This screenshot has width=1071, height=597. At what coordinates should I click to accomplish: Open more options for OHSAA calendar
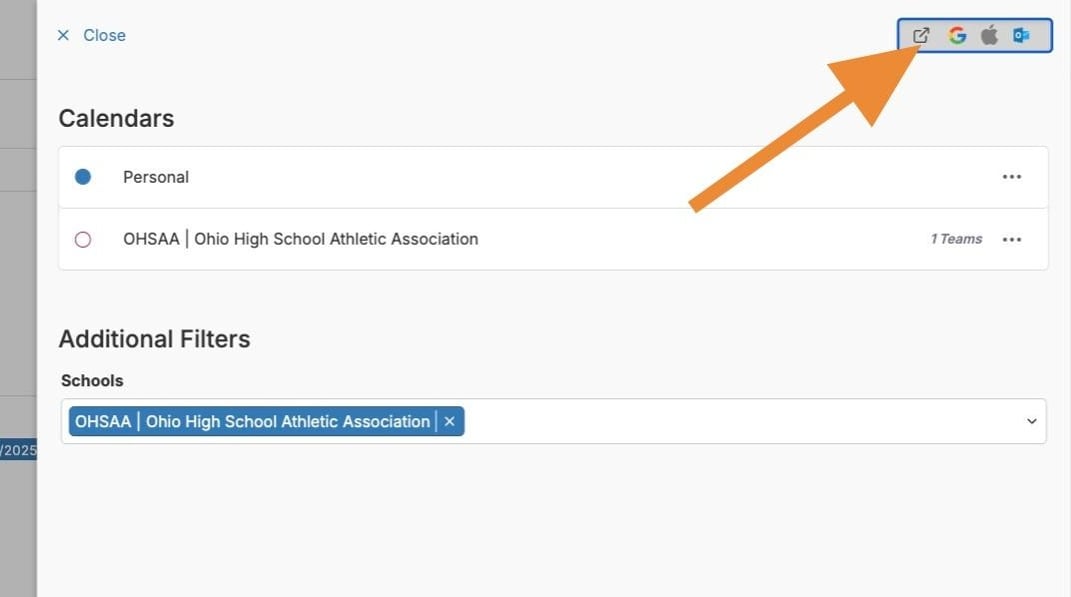(x=1012, y=239)
